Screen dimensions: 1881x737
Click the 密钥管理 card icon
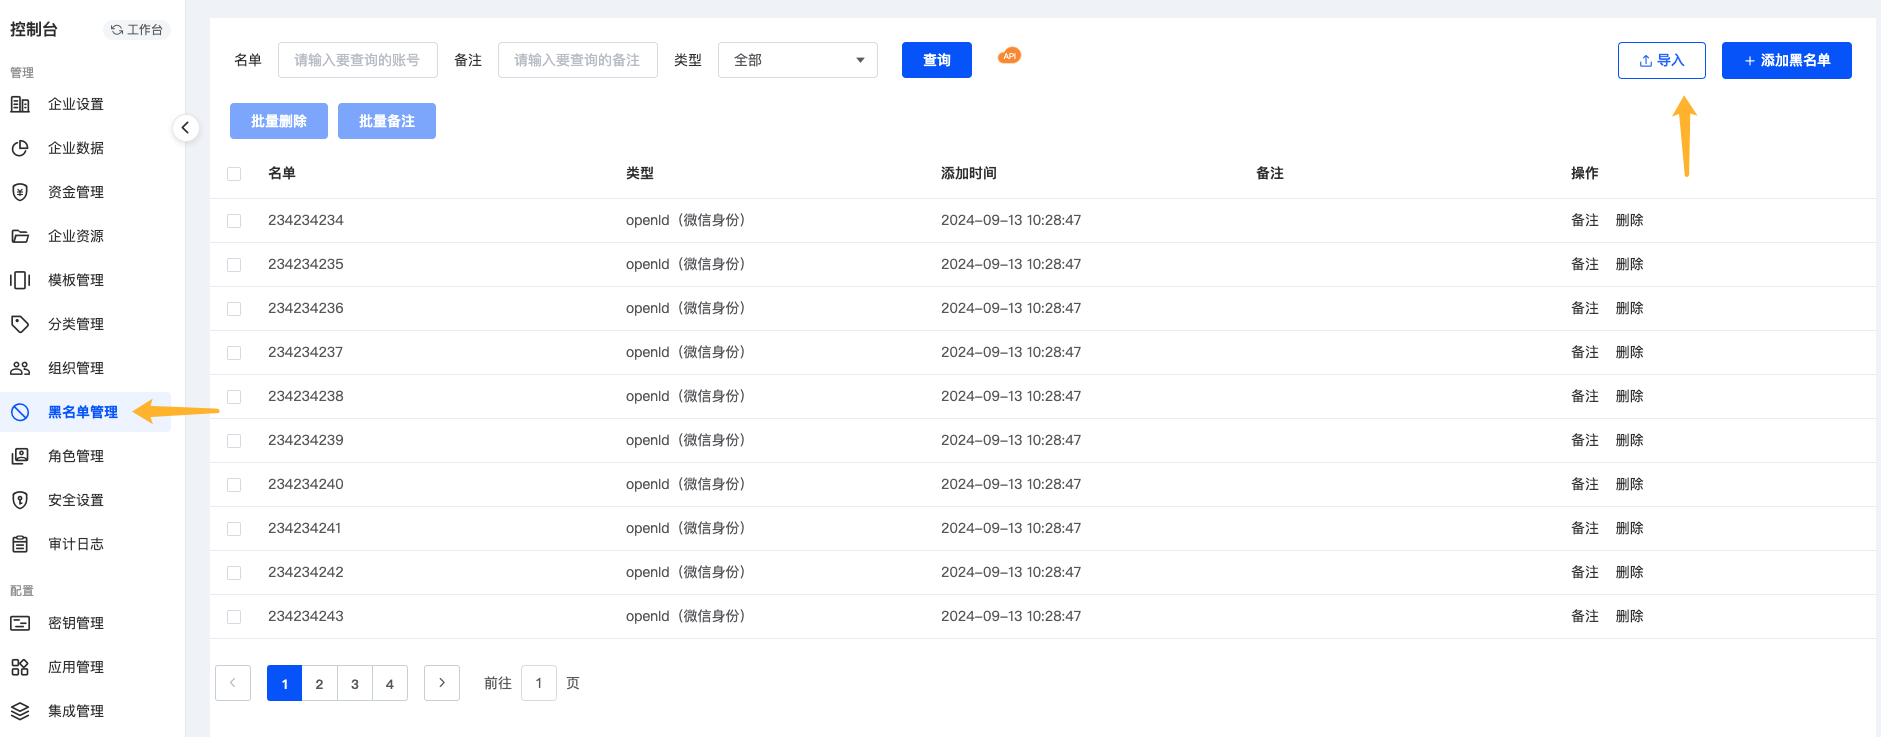20,623
